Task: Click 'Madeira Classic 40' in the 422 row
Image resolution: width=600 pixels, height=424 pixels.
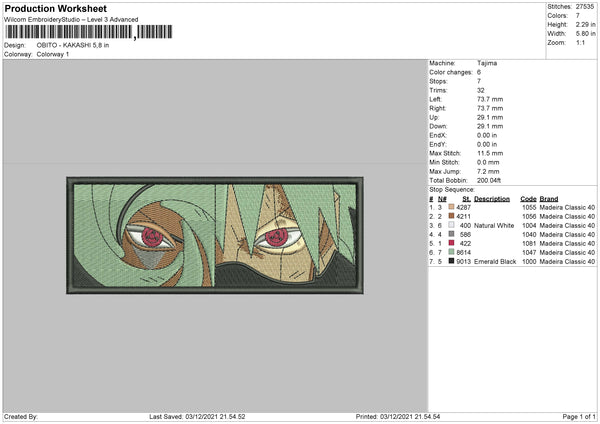Action: point(567,243)
